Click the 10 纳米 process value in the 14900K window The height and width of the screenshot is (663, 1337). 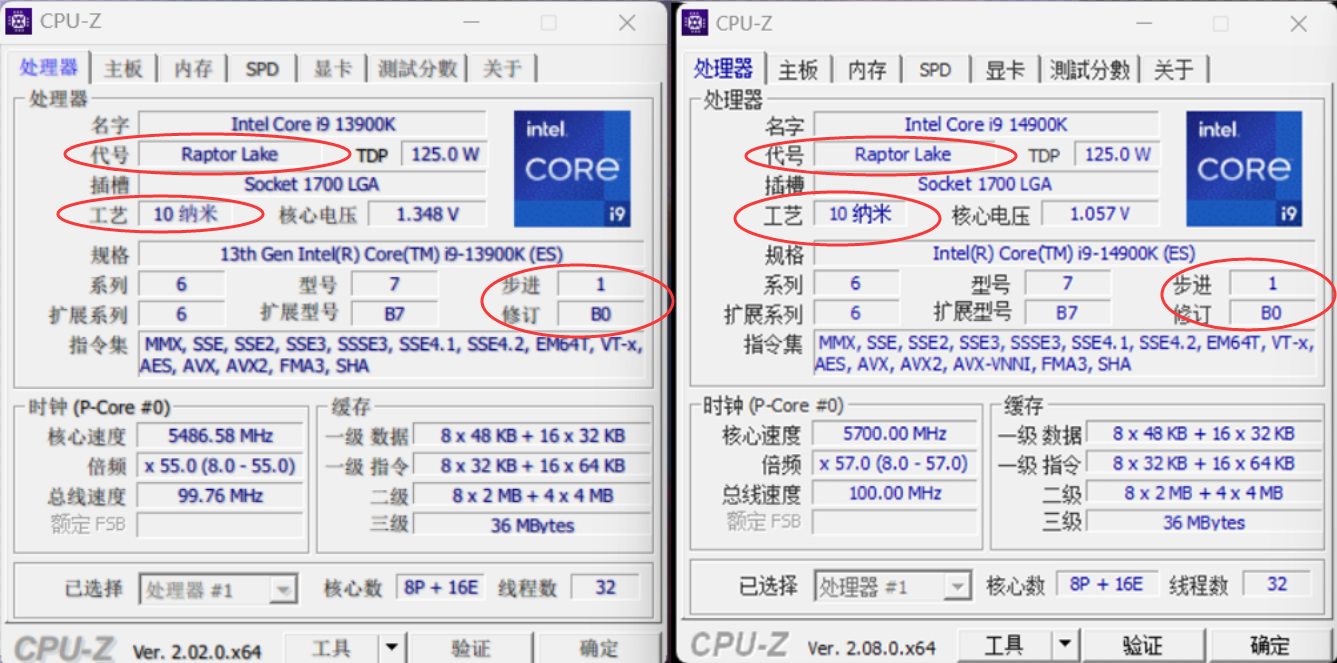pyautogui.click(x=859, y=214)
